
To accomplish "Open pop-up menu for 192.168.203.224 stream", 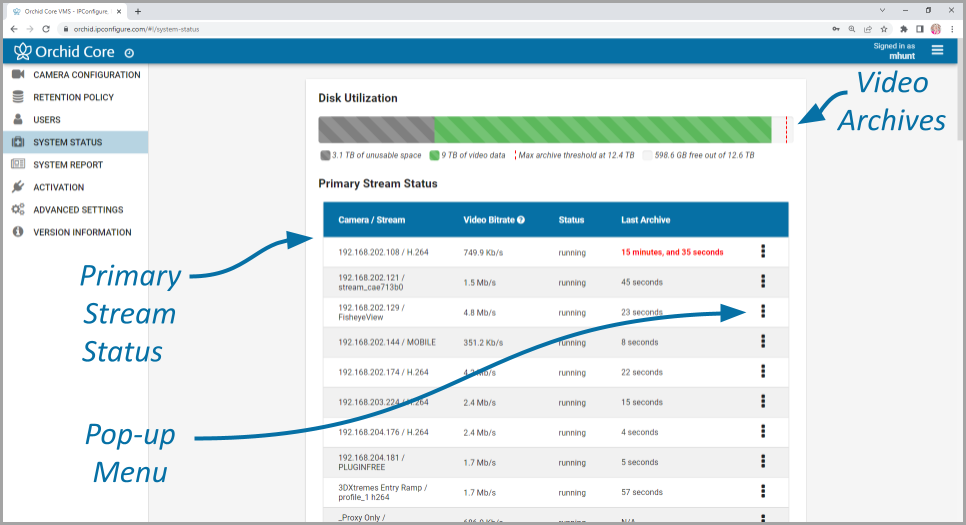I will point(763,401).
